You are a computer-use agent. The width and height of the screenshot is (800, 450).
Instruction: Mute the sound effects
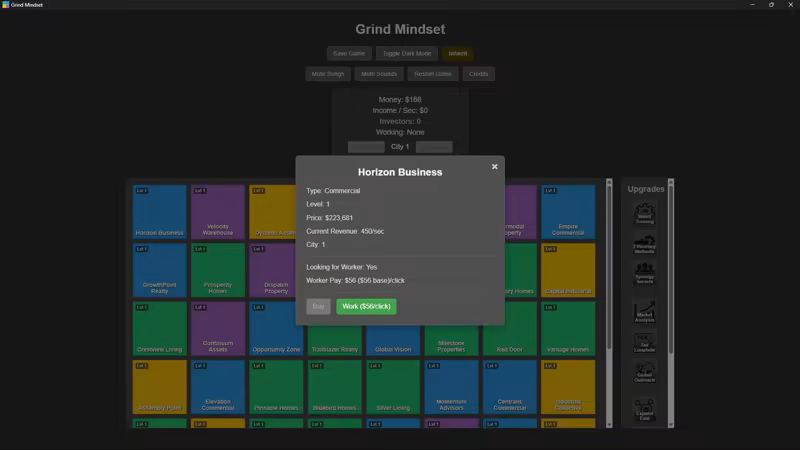tap(379, 74)
